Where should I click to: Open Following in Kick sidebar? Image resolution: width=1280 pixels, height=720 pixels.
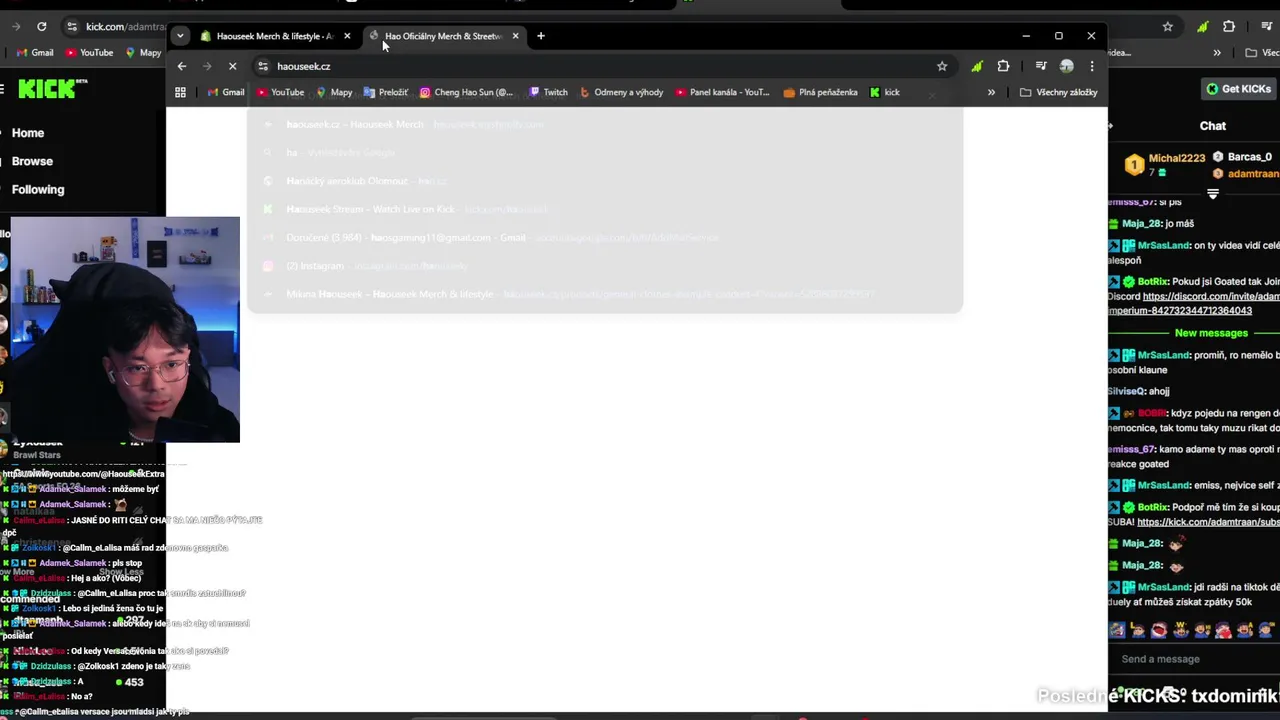[x=38, y=189]
